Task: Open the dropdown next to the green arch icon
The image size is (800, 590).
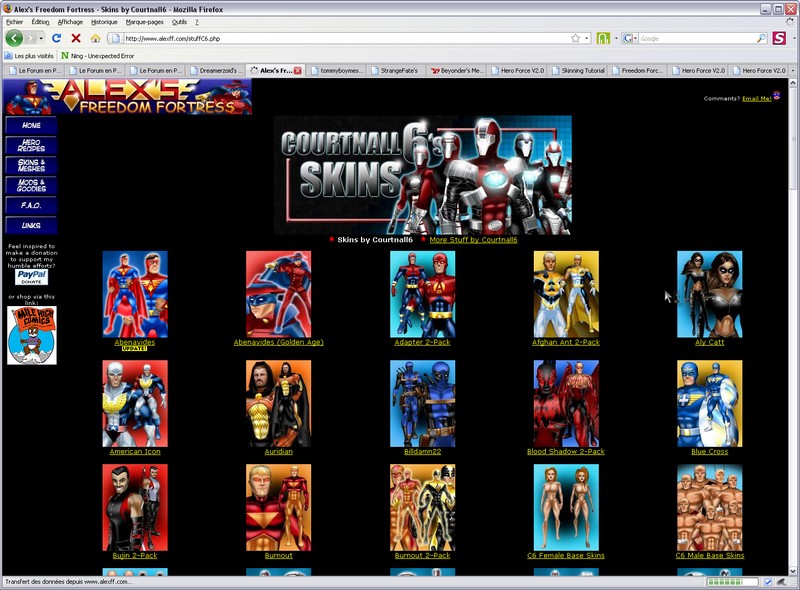Action: pos(616,38)
